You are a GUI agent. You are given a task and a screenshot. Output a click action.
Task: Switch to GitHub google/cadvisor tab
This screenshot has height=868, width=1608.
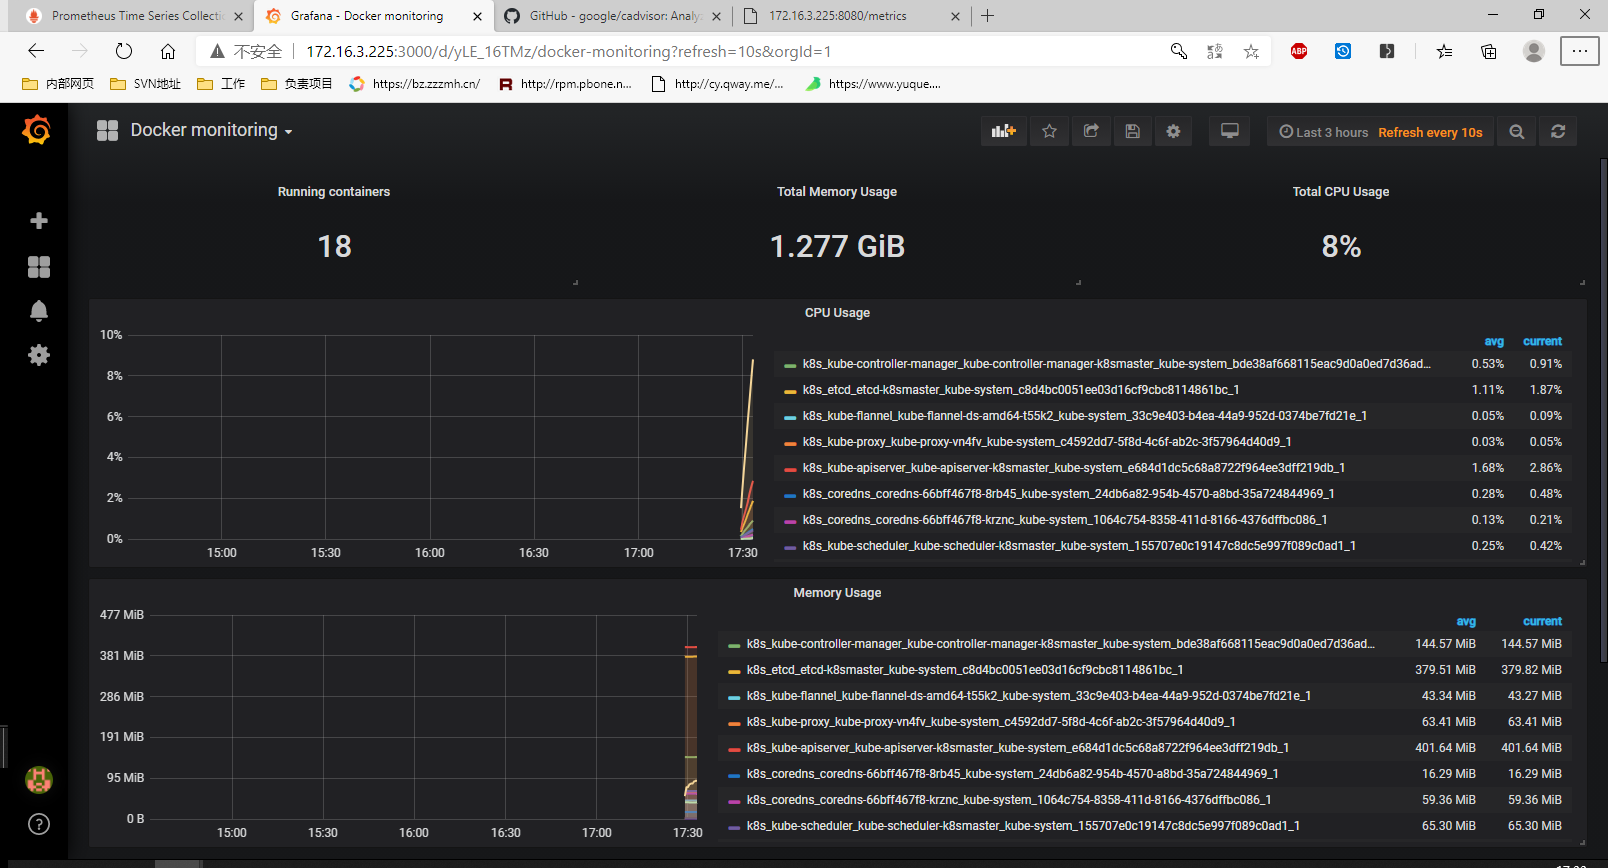point(614,16)
